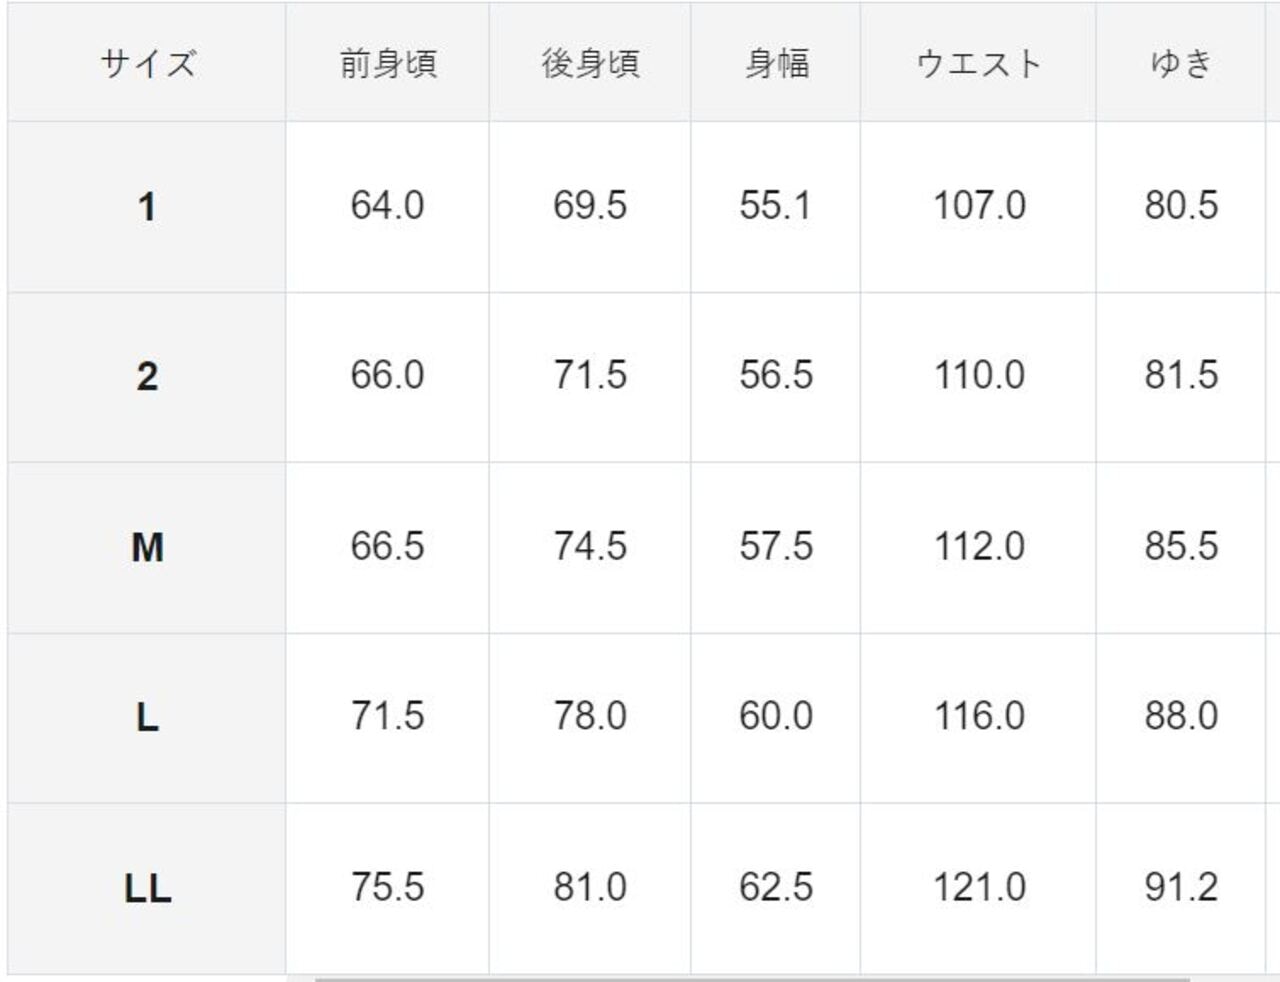Screen dimensions: 1280x982
Task: Click the サイズ column header
Action: click(x=147, y=64)
